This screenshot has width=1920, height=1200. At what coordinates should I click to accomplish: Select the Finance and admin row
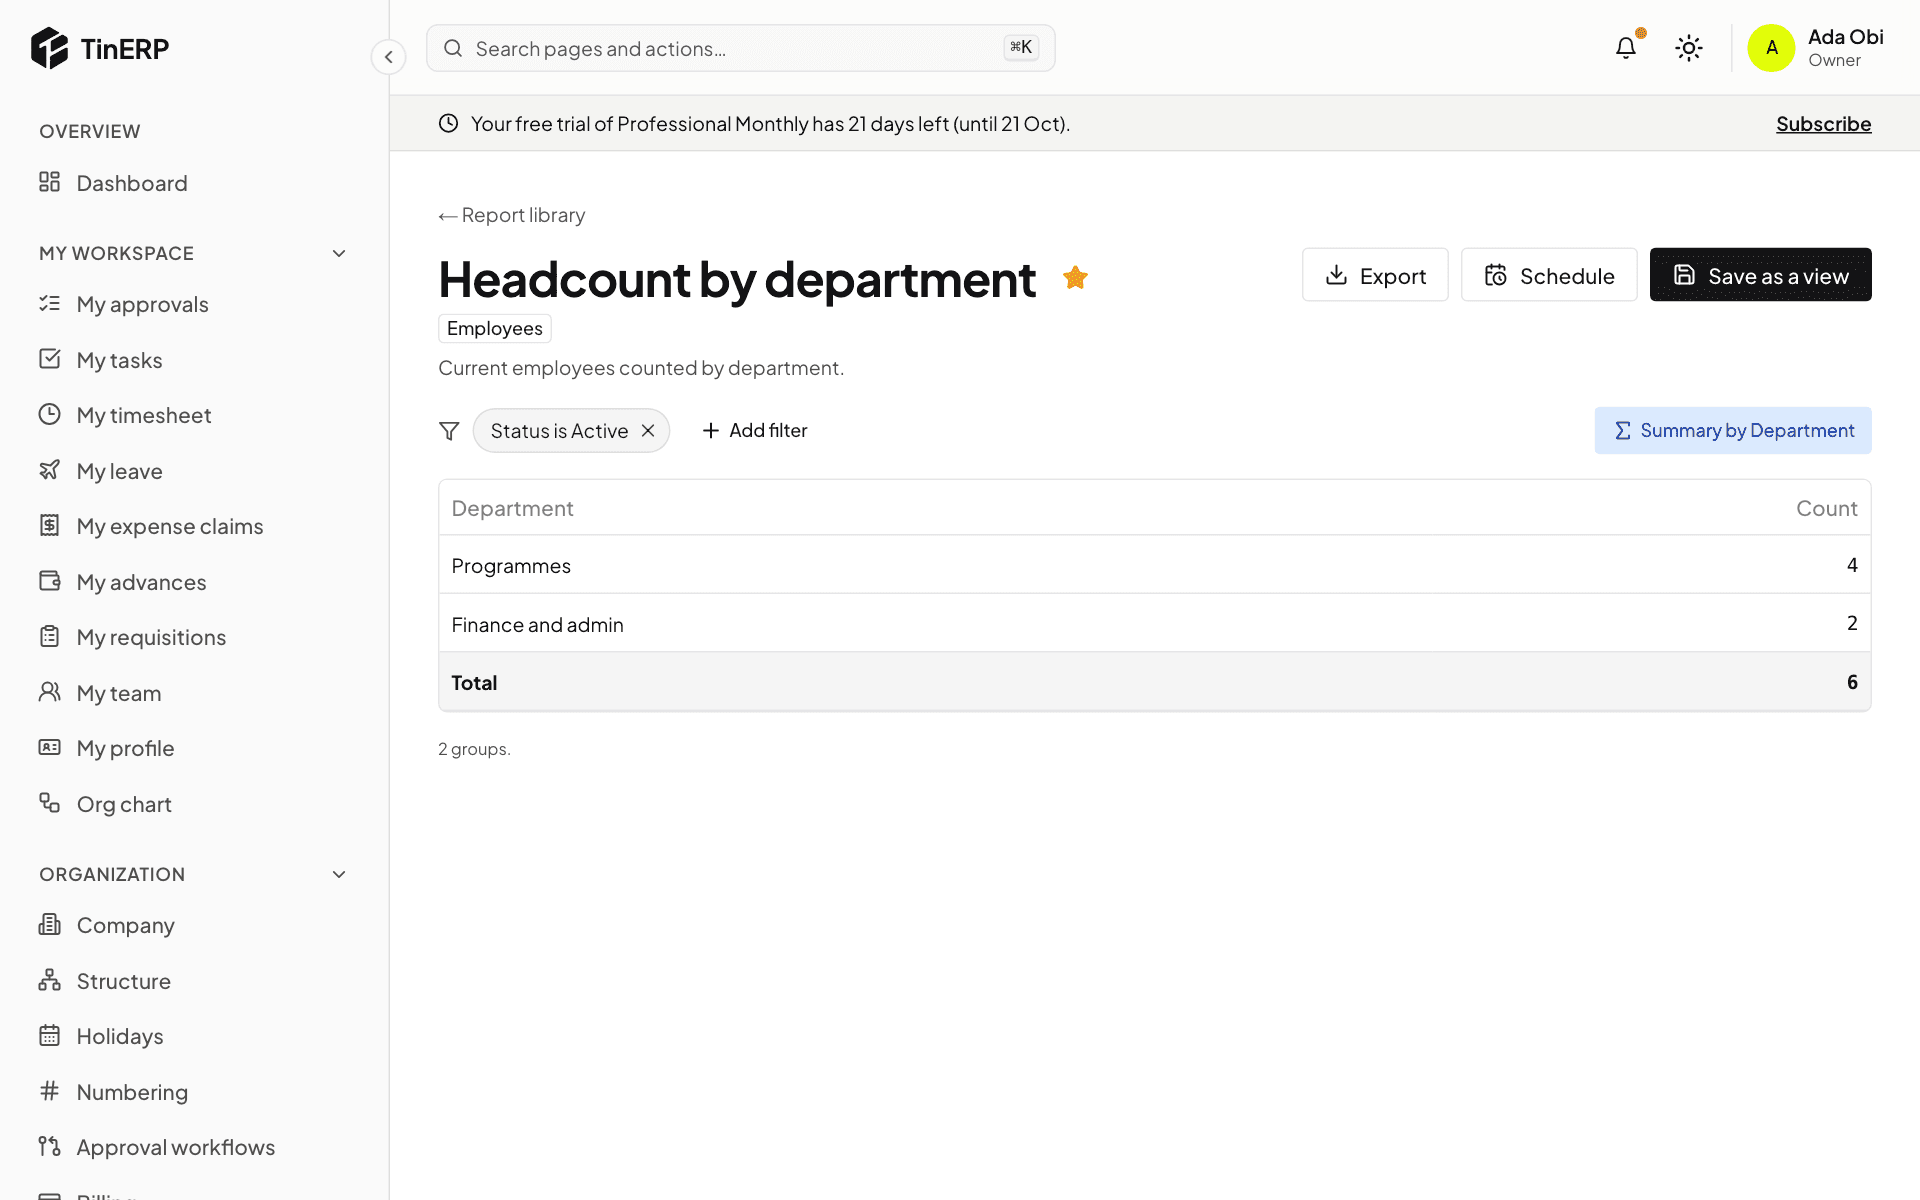pyautogui.click(x=1154, y=624)
